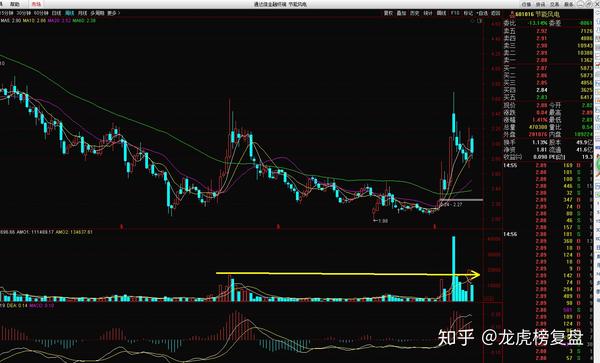Click the 买三 bid row
Image resolution: width=600 pixels, height=363 pixels.
click(x=548, y=83)
